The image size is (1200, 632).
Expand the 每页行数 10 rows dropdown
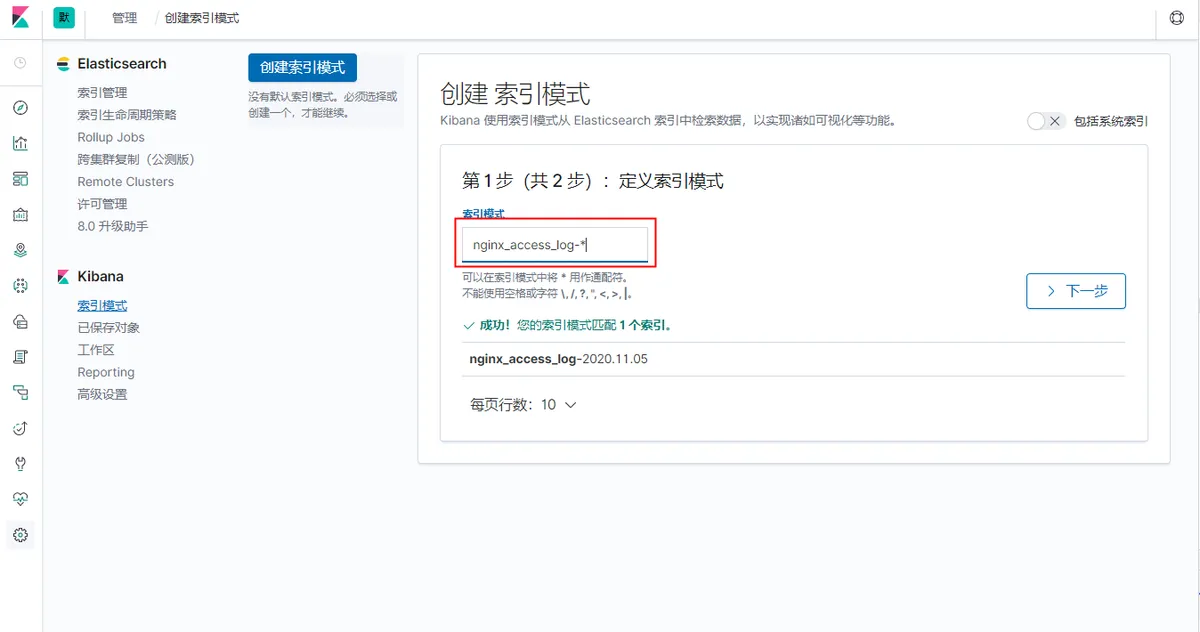(x=524, y=405)
